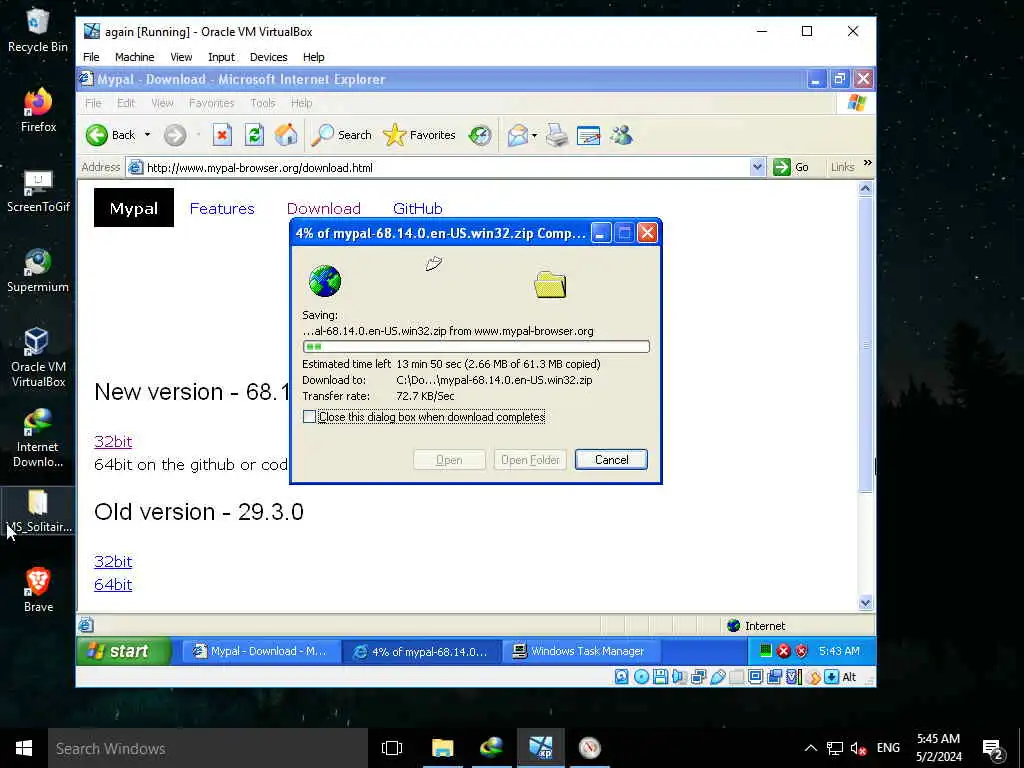This screenshot has width=1024, height=768.
Task: Open VirtualBox Devices menu
Action: click(268, 57)
